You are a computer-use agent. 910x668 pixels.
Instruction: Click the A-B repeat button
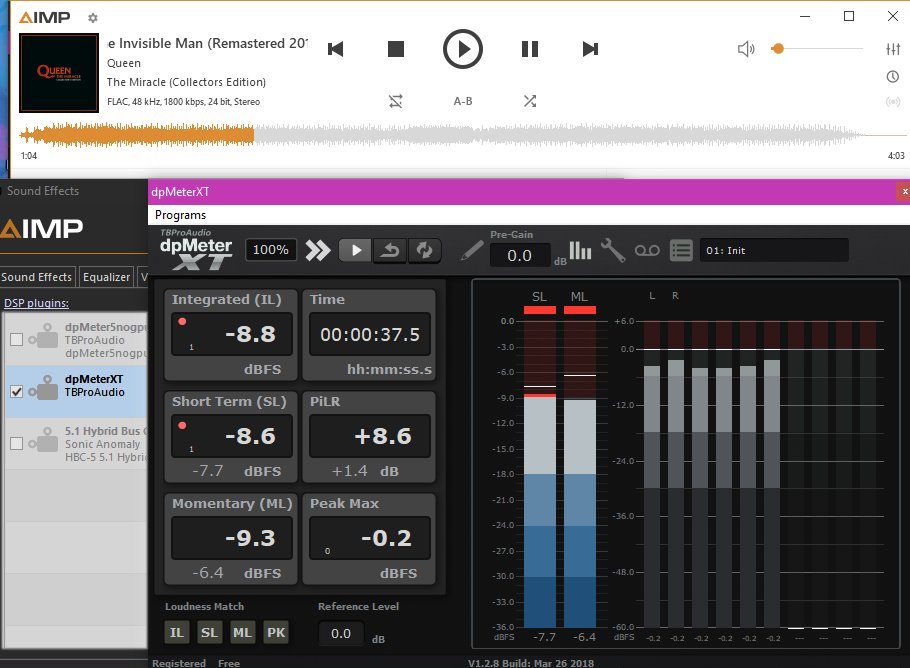pyautogui.click(x=463, y=102)
